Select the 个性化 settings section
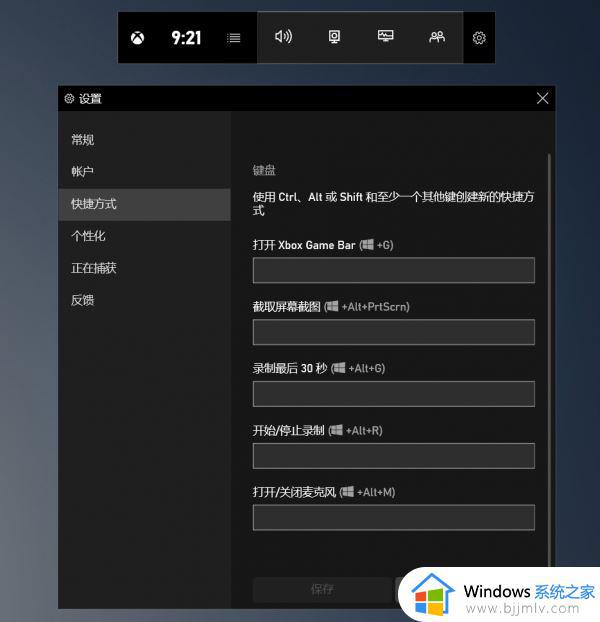This screenshot has width=600, height=622. point(144,236)
